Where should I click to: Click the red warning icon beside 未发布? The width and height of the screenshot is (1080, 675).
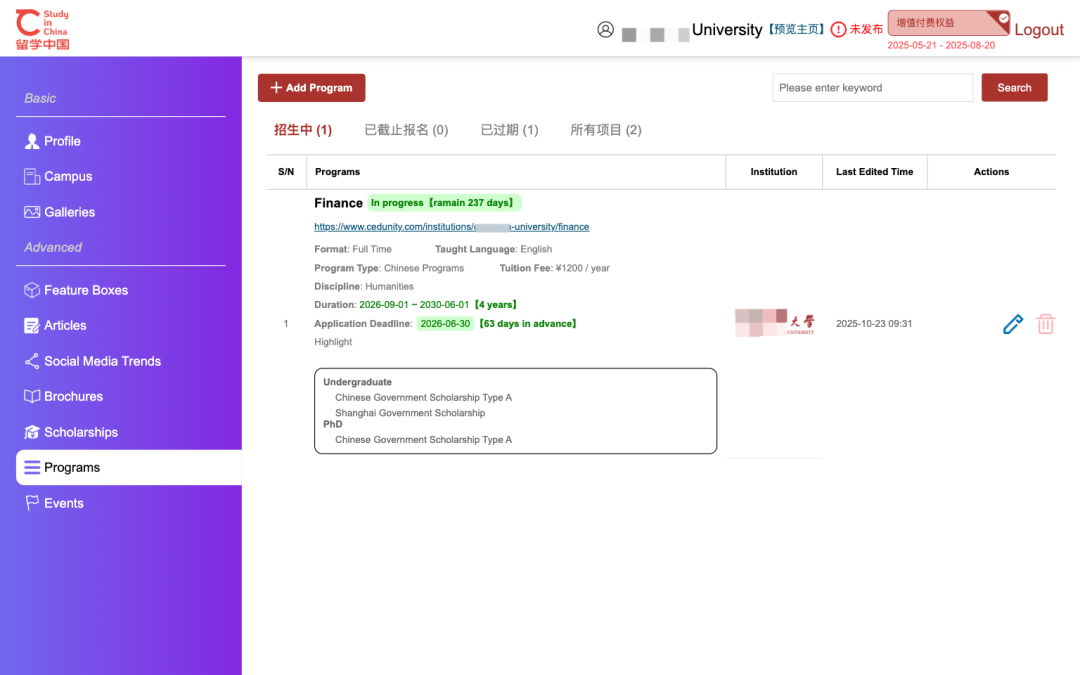(x=838, y=30)
